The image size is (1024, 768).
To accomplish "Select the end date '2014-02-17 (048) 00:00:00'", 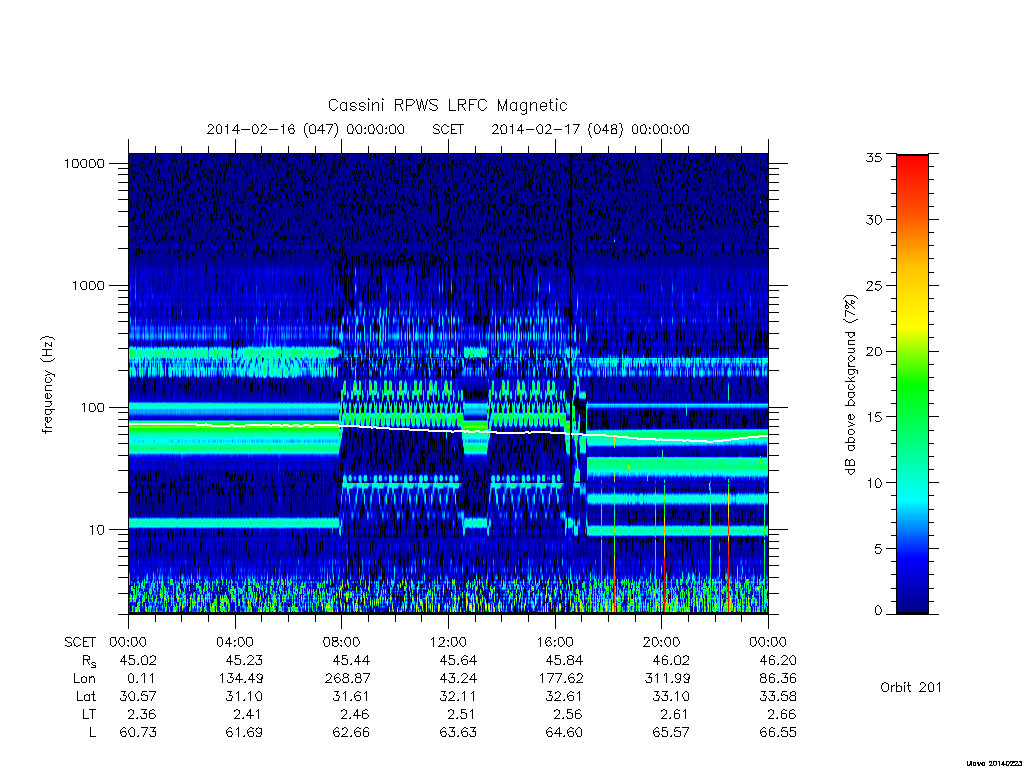I will click(590, 129).
